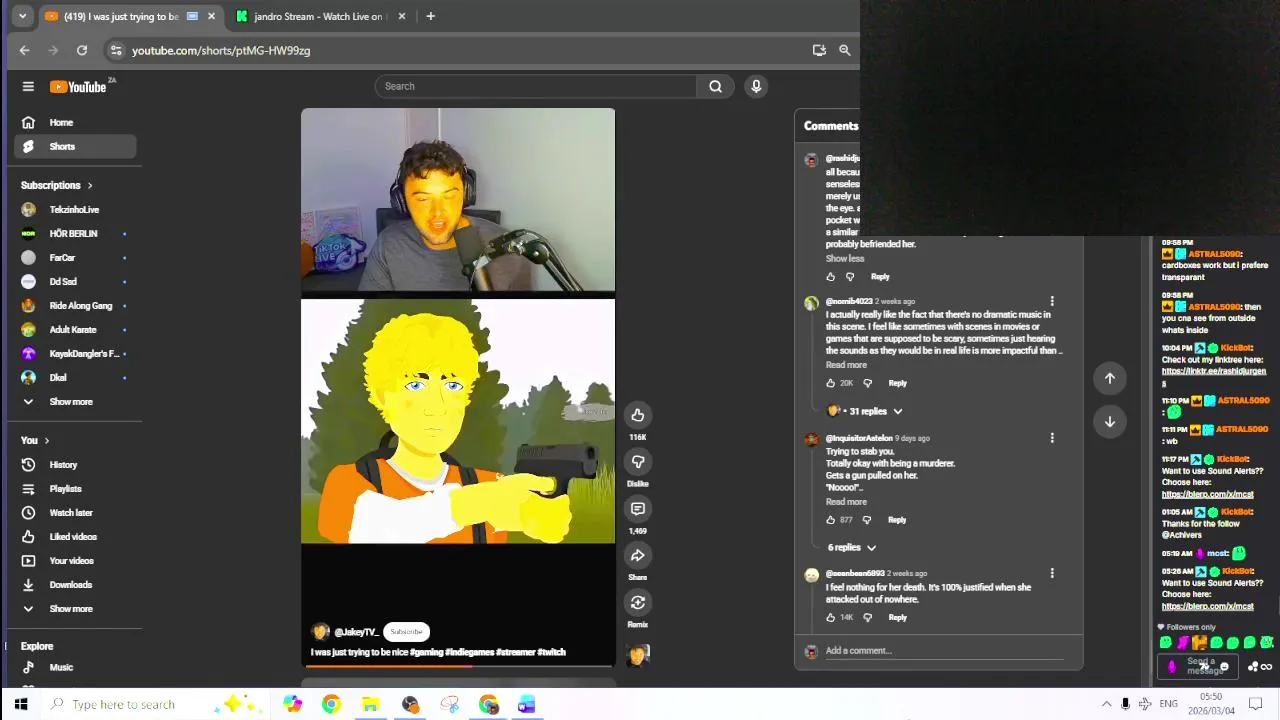Open Chrome from the Windows taskbar
The height and width of the screenshot is (720, 1280).
331,704
